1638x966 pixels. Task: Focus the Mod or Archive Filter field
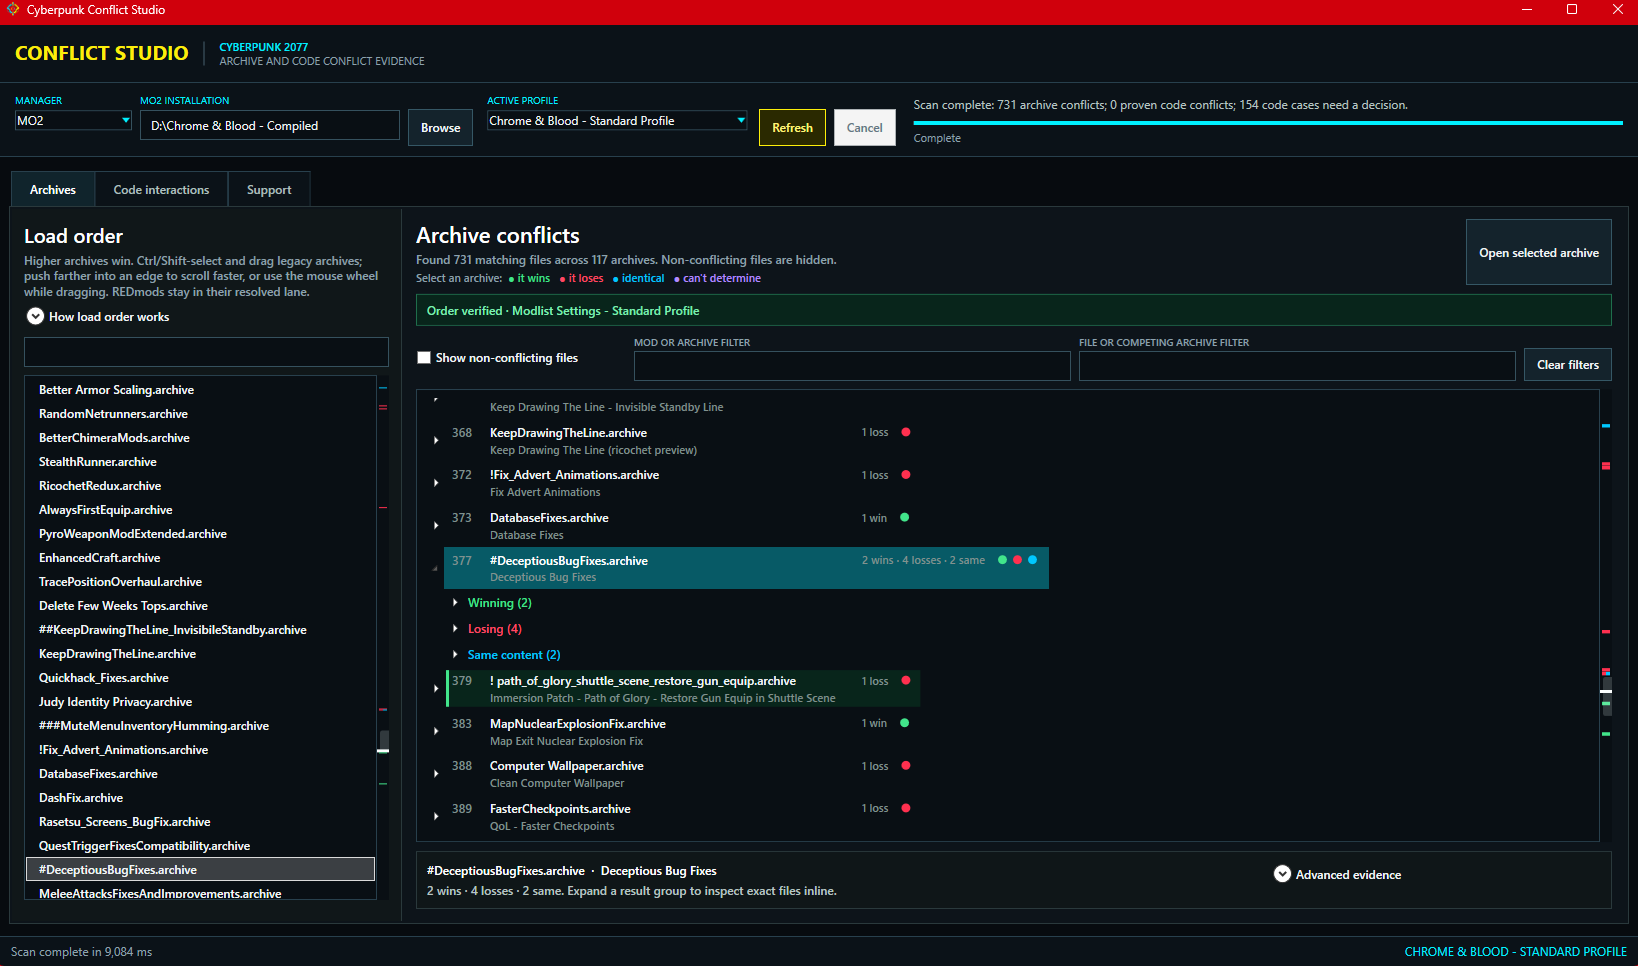point(852,366)
